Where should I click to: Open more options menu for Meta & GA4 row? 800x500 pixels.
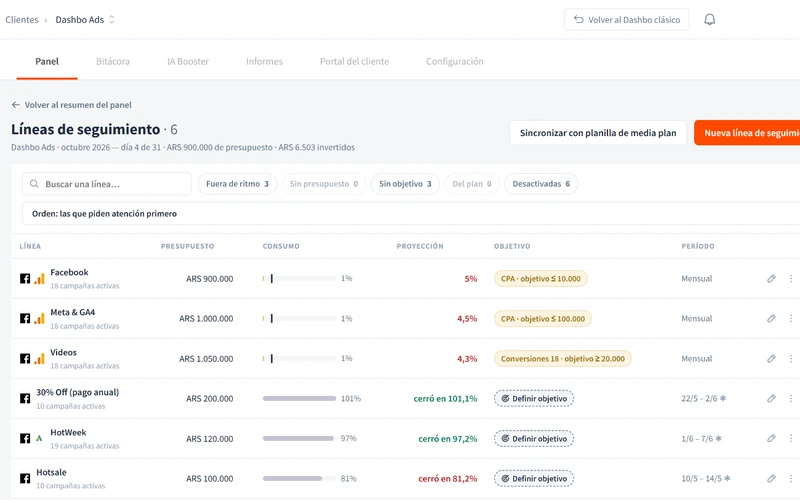791,318
